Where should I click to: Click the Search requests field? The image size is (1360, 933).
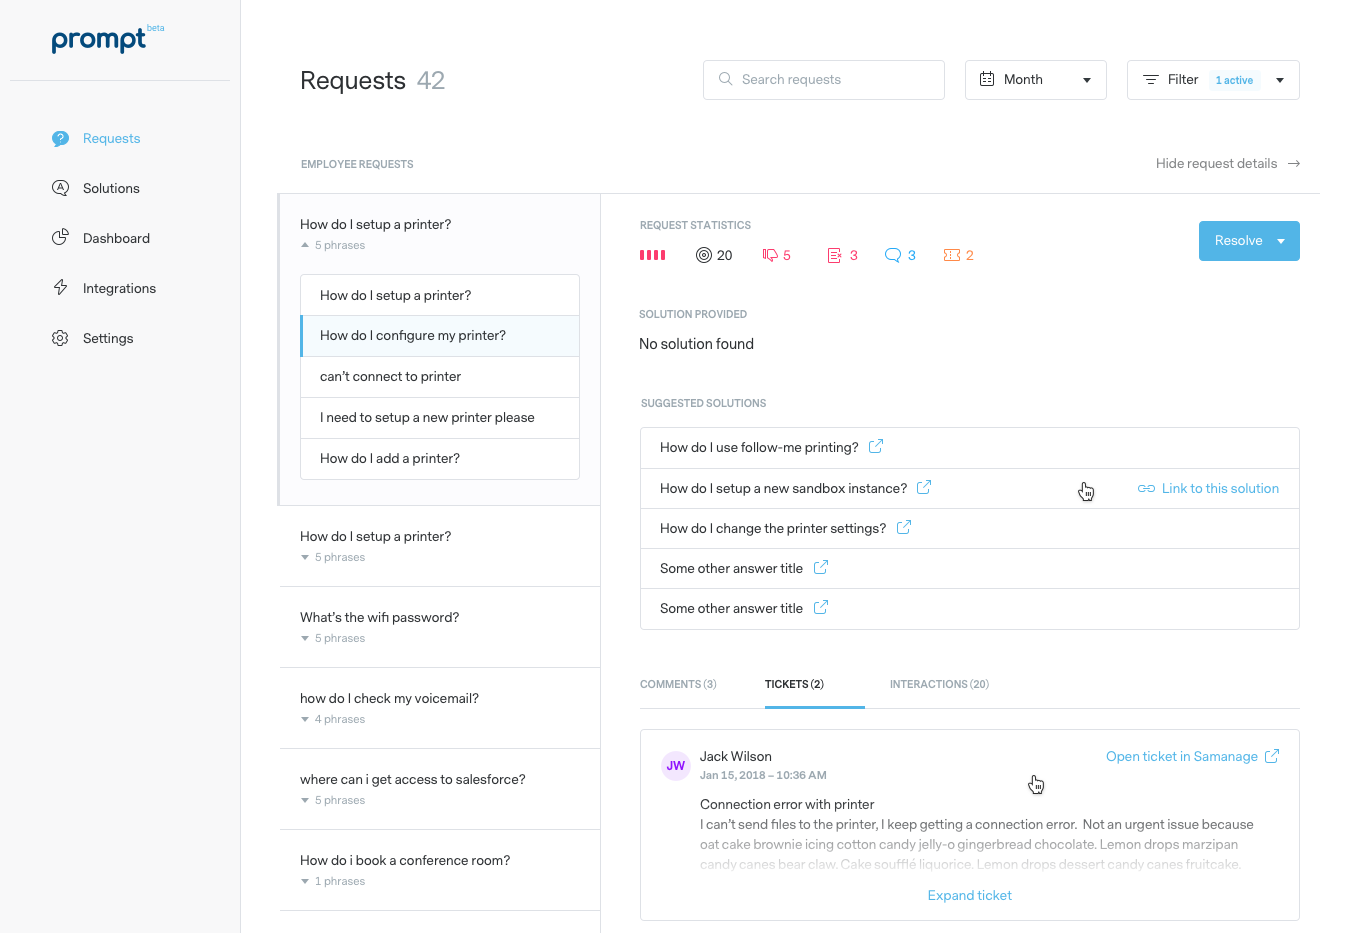[823, 80]
